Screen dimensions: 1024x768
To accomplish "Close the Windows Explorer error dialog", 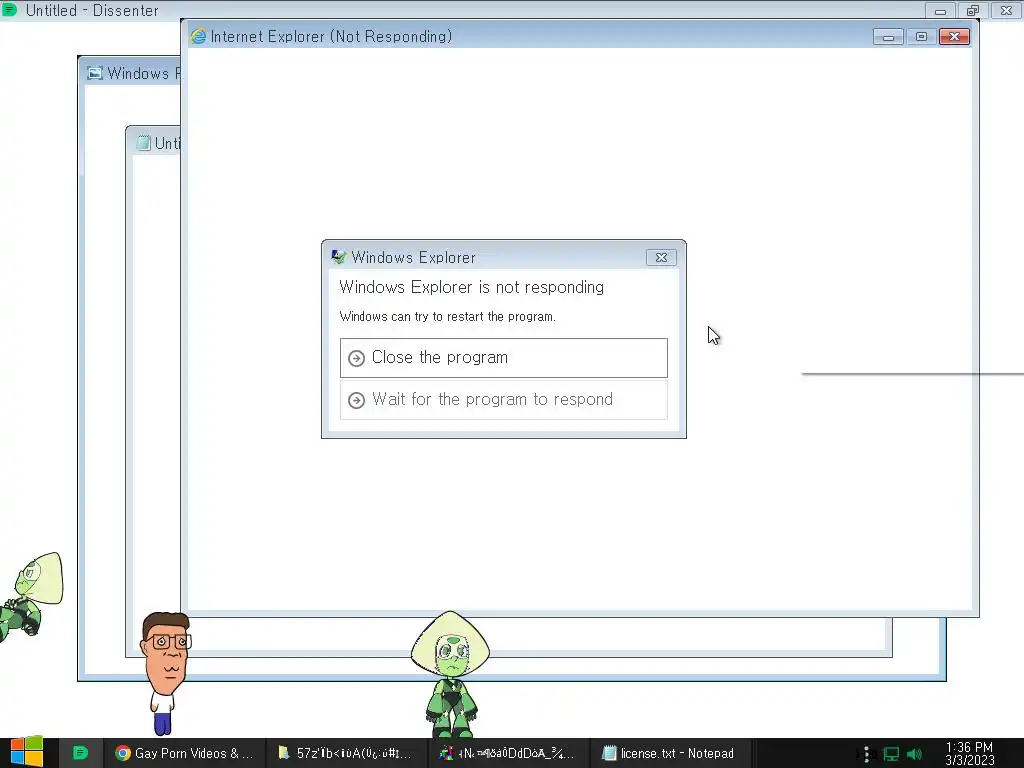I will (x=661, y=257).
